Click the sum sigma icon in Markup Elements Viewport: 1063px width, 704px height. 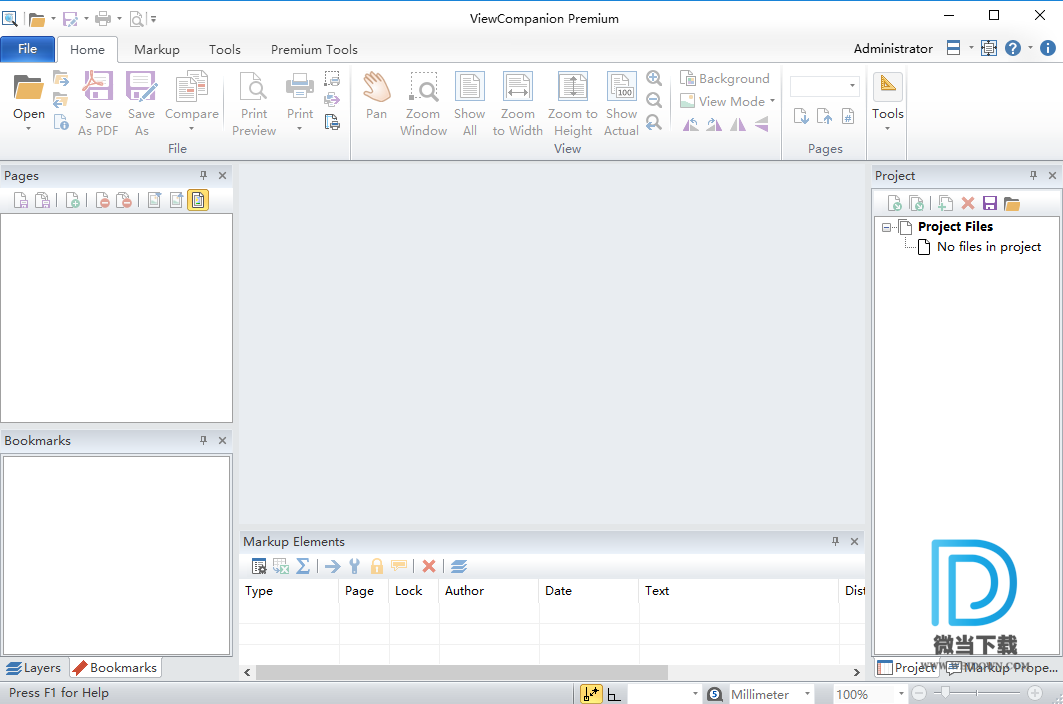coord(303,566)
